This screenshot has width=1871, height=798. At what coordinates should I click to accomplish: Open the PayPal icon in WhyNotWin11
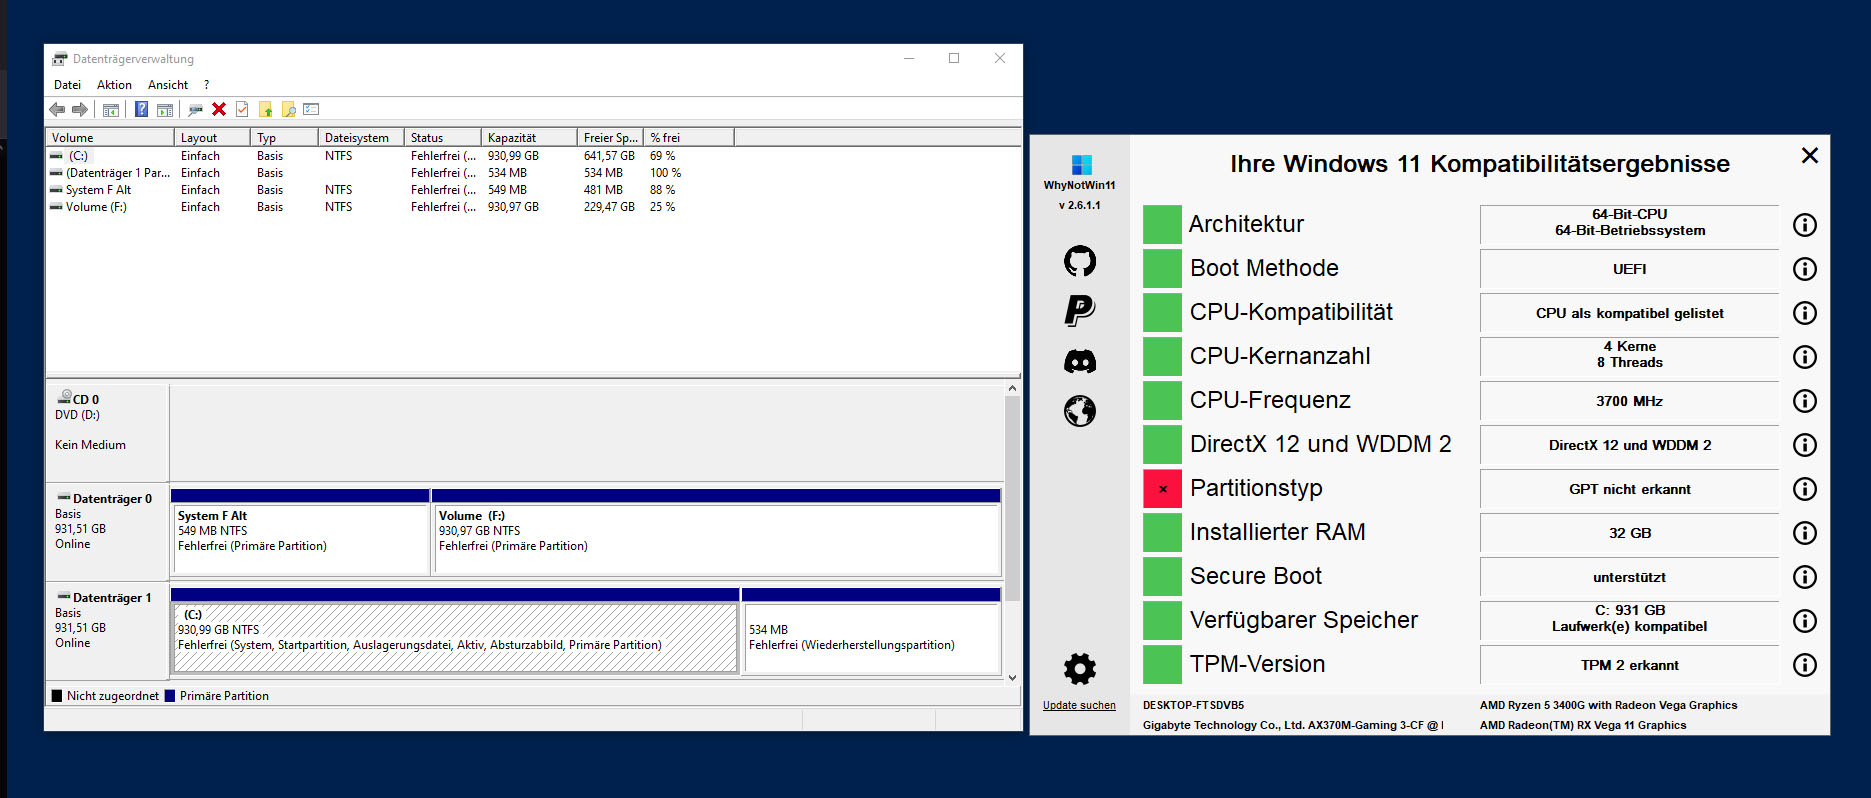point(1080,310)
